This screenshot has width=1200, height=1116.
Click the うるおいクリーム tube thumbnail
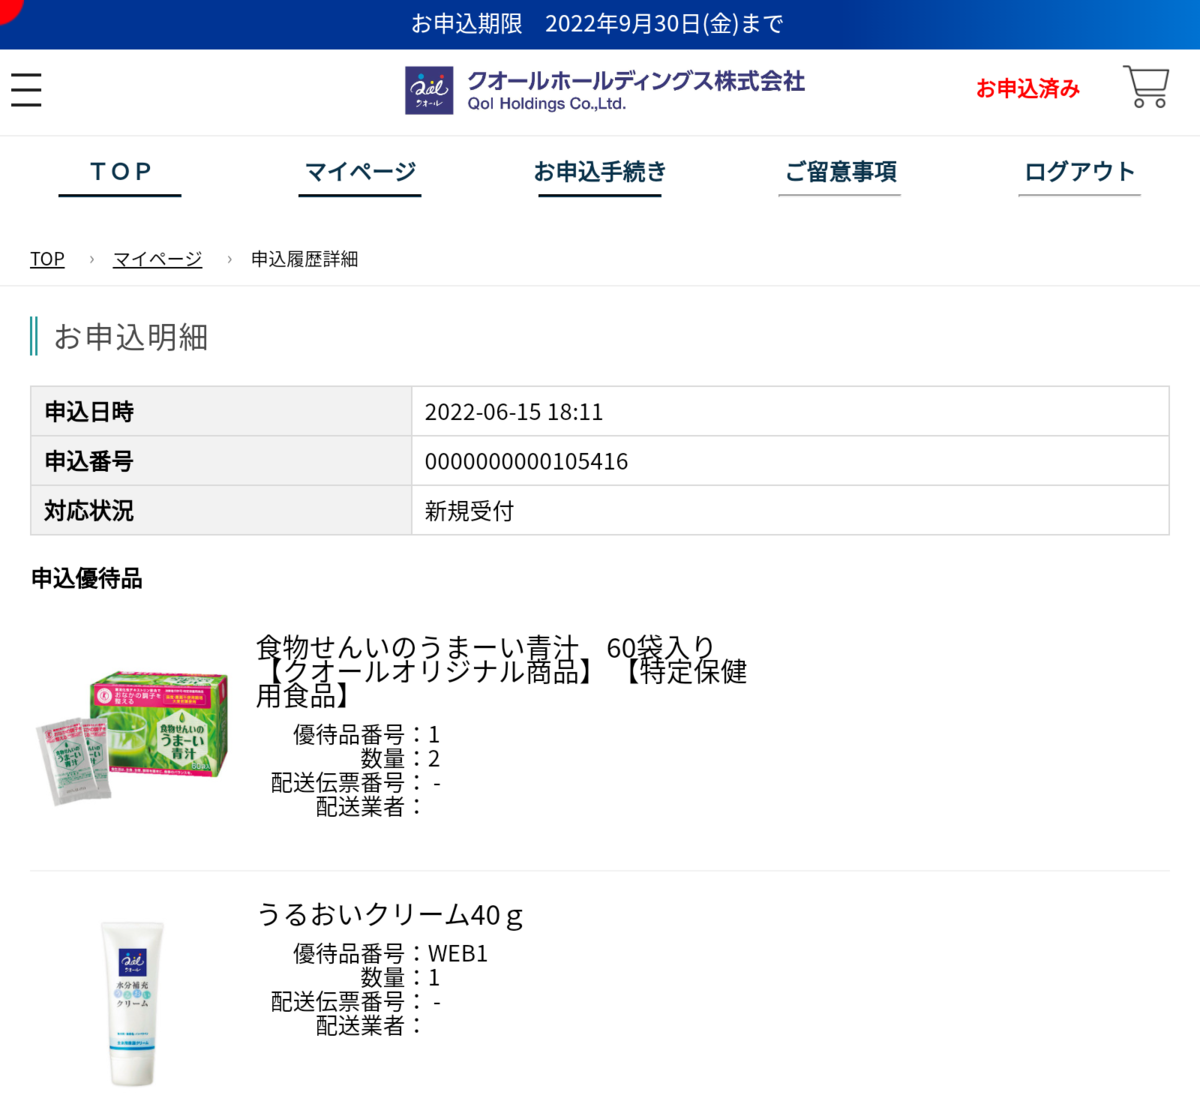(134, 1004)
